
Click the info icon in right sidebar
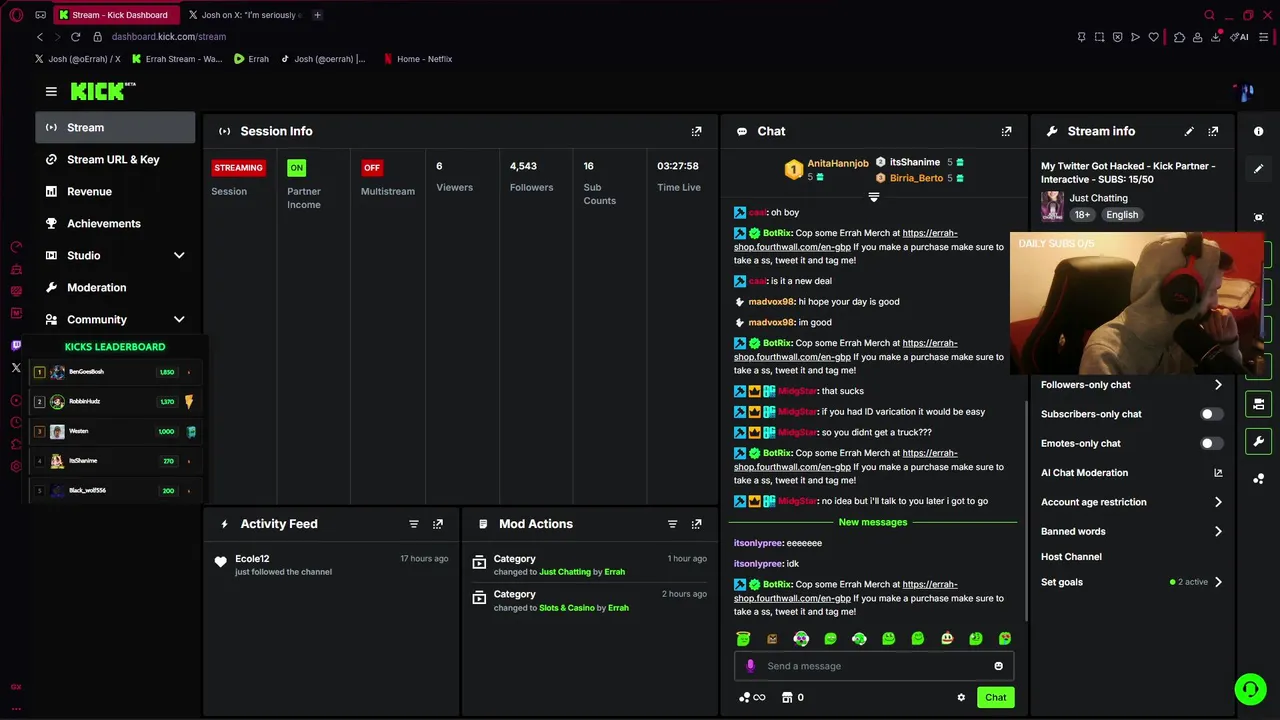pos(1258,131)
